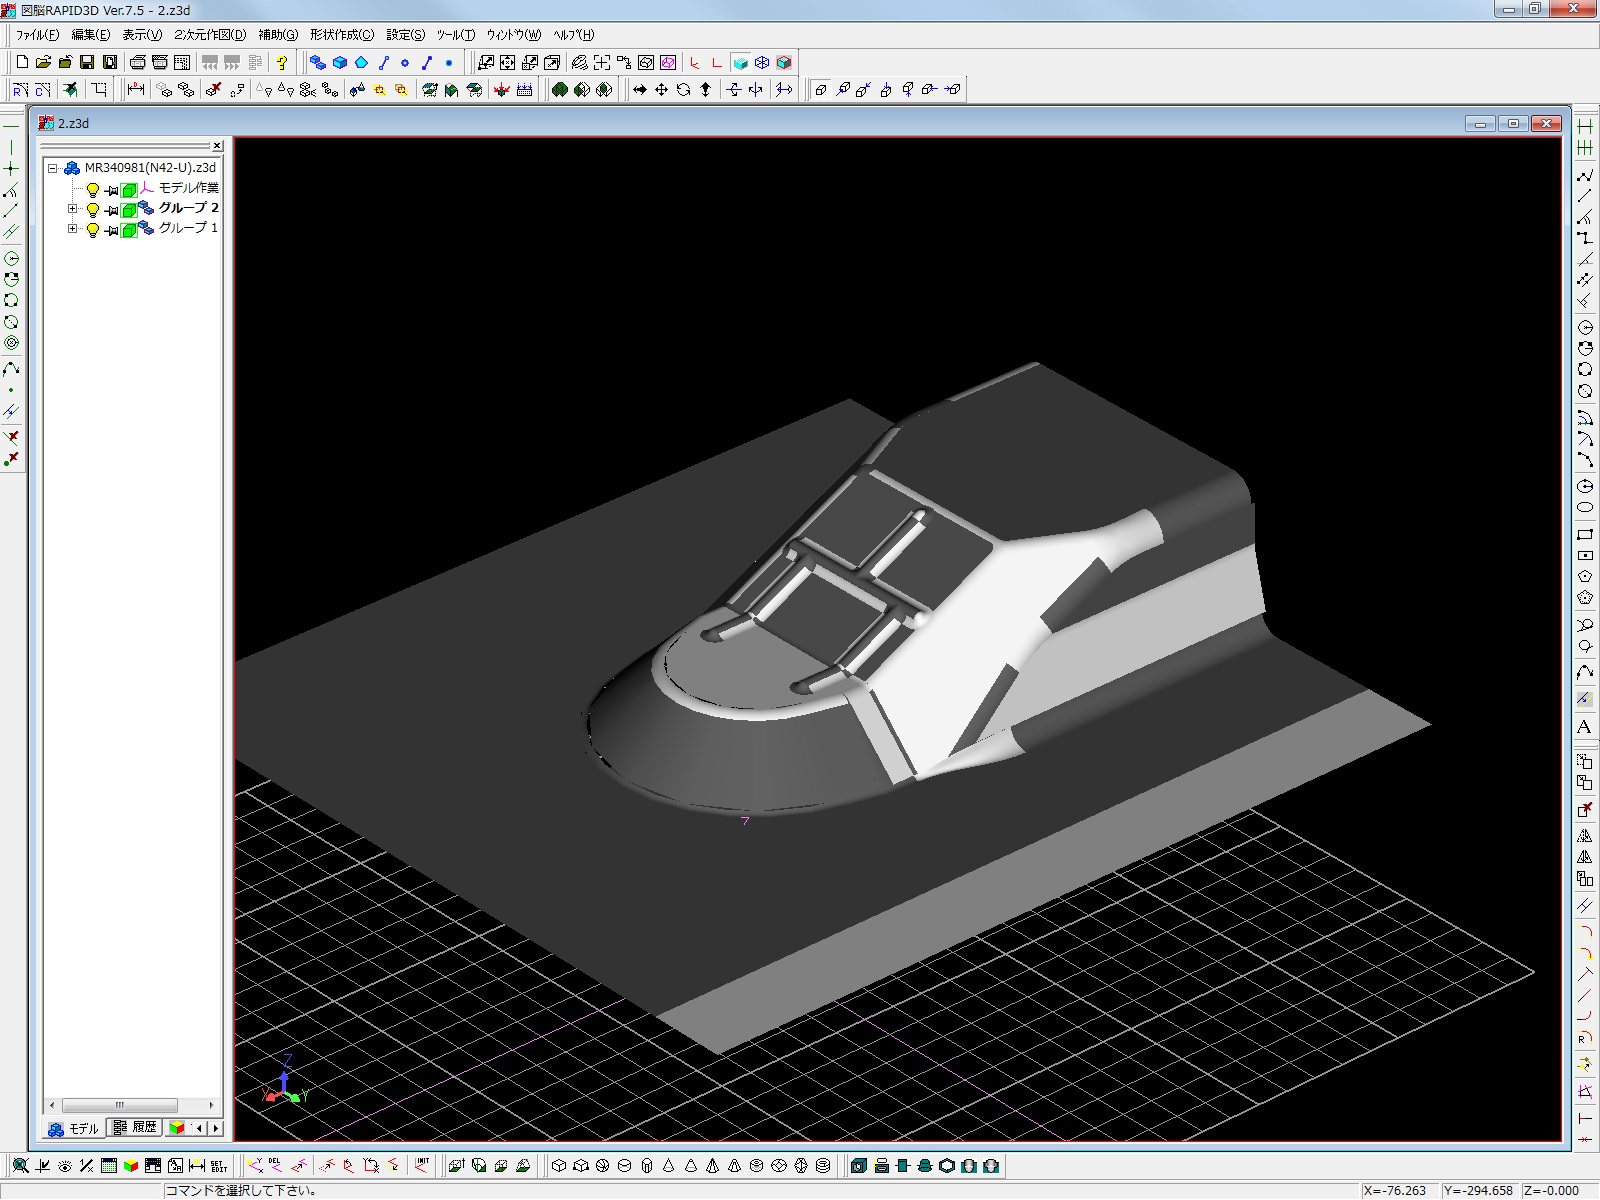Toggle light bulb visibility for グループ 1
This screenshot has width=1600, height=1200.
93,229
